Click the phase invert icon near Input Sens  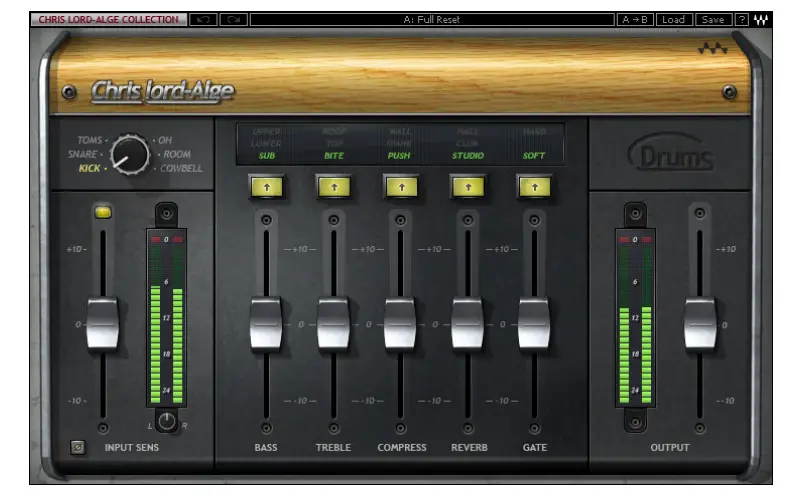click(x=78, y=447)
